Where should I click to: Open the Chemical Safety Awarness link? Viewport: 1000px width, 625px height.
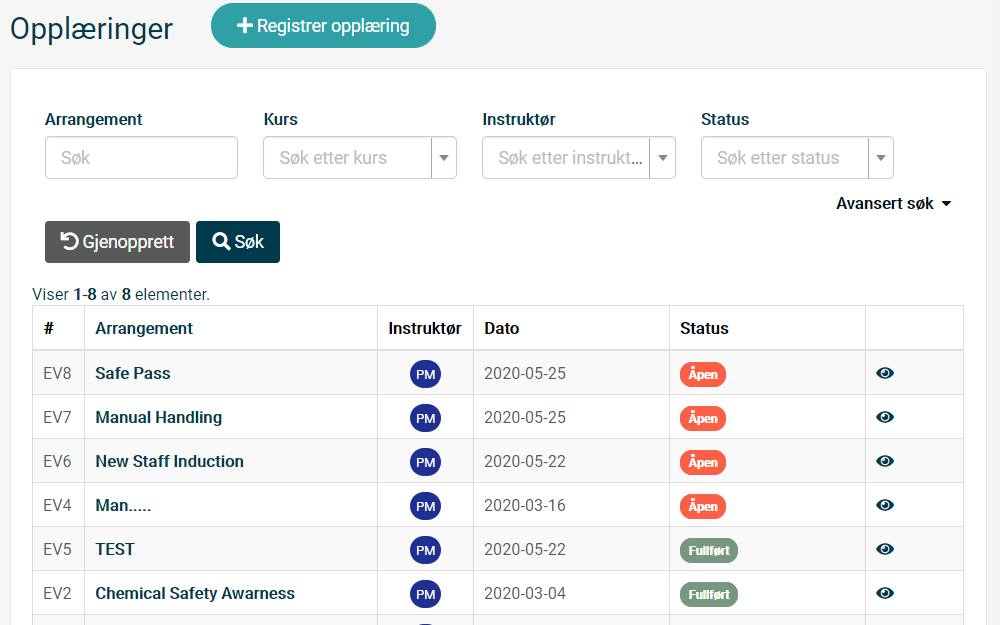click(195, 593)
